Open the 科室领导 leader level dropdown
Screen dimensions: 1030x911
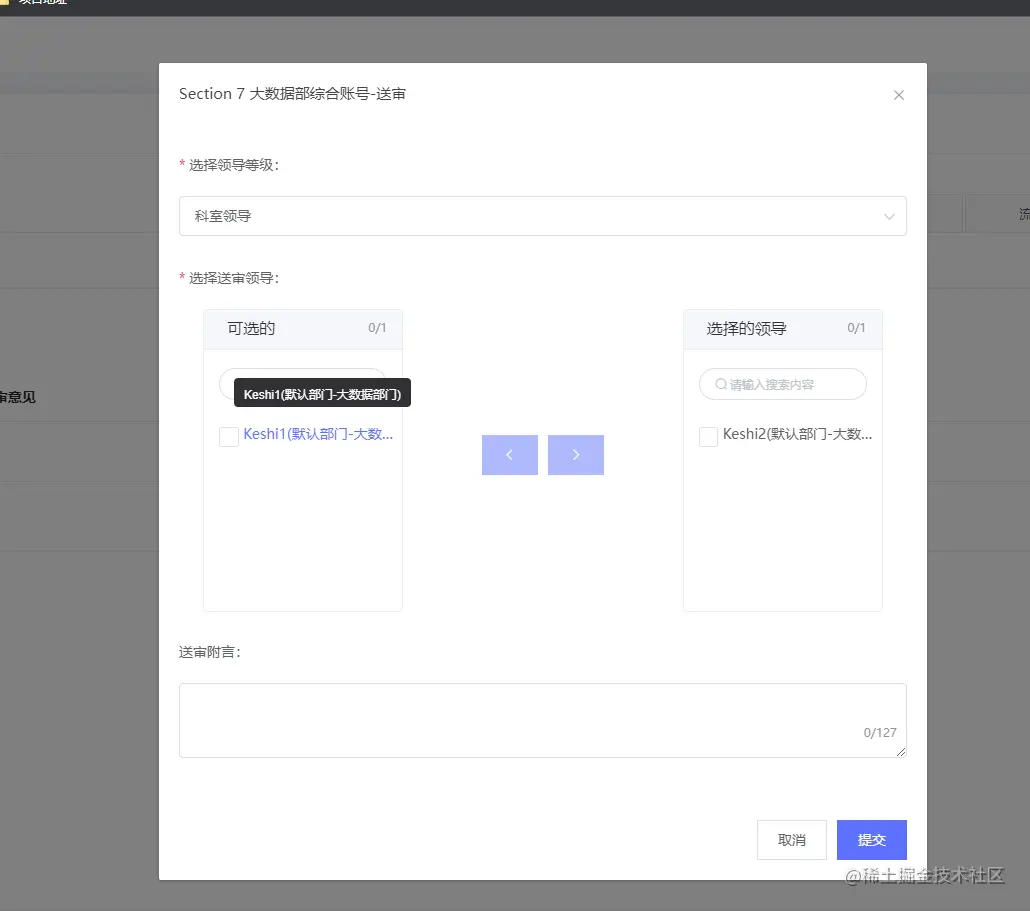coord(543,216)
